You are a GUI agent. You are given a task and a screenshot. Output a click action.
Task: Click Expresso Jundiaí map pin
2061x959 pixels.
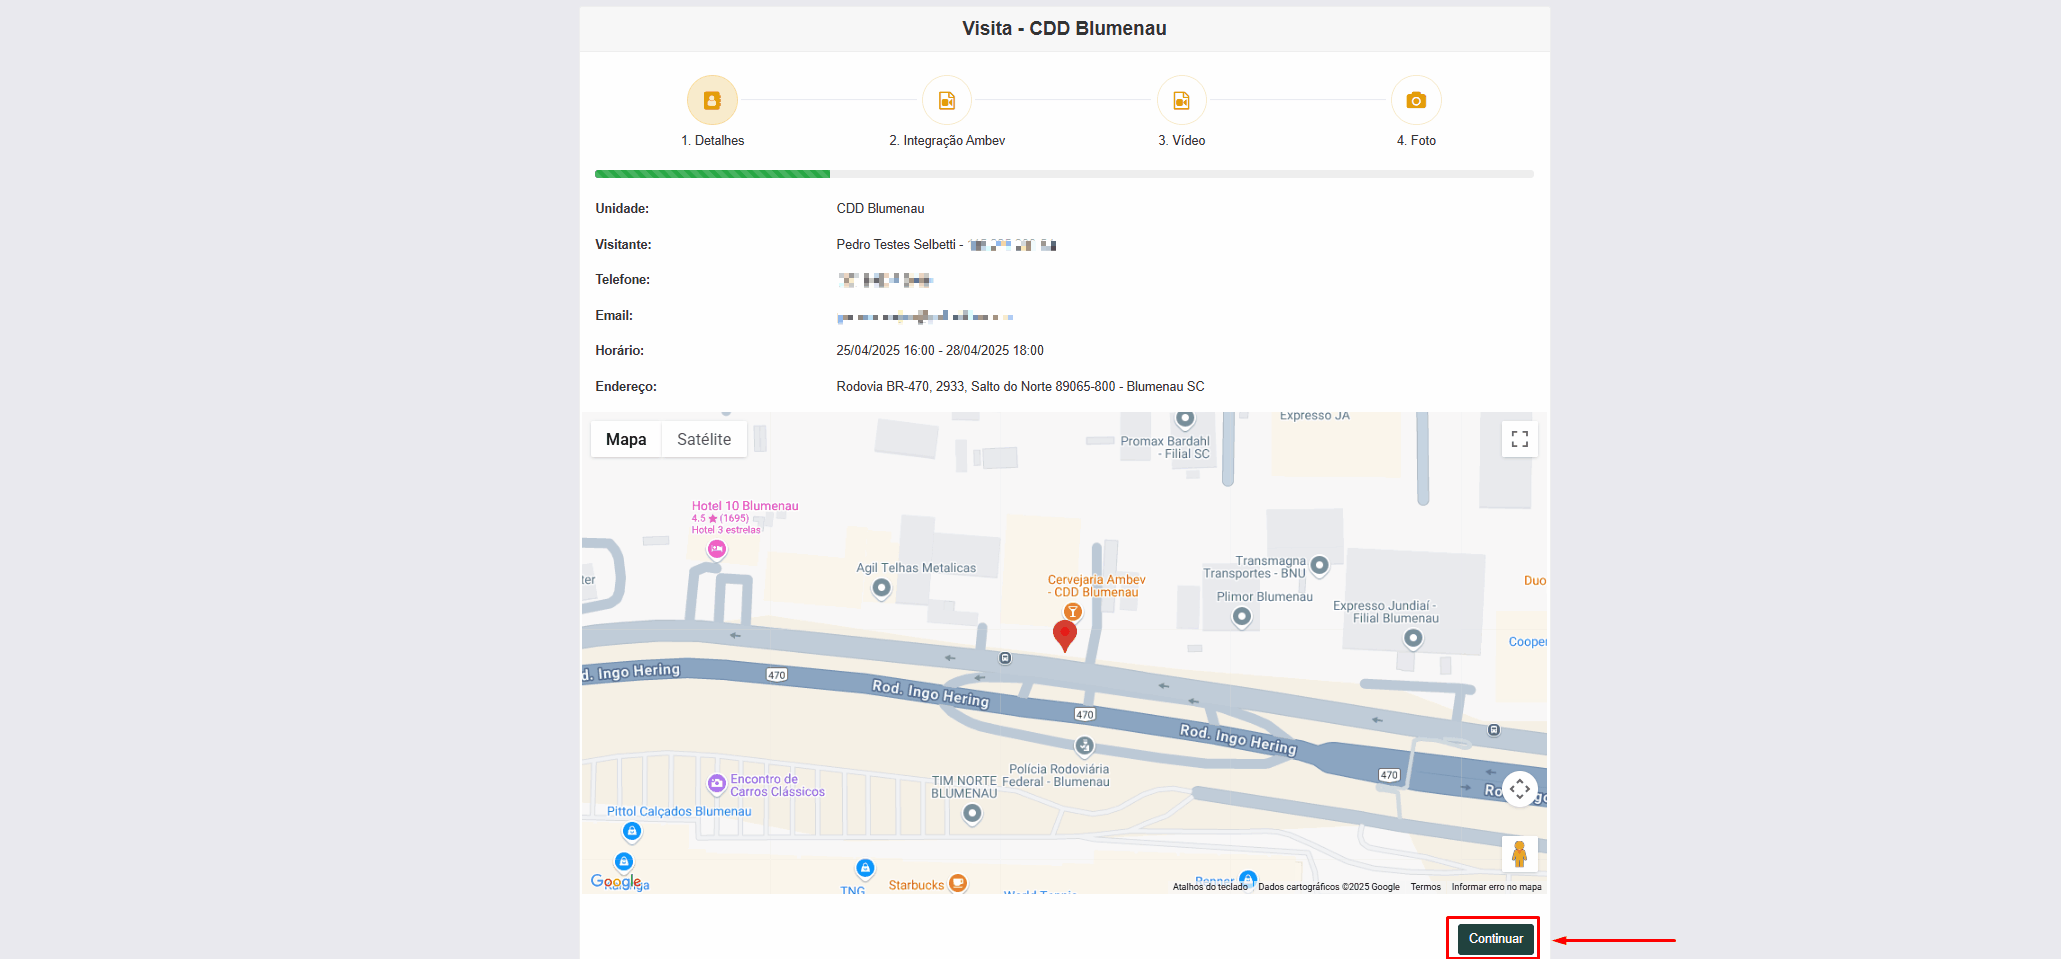point(1413,638)
